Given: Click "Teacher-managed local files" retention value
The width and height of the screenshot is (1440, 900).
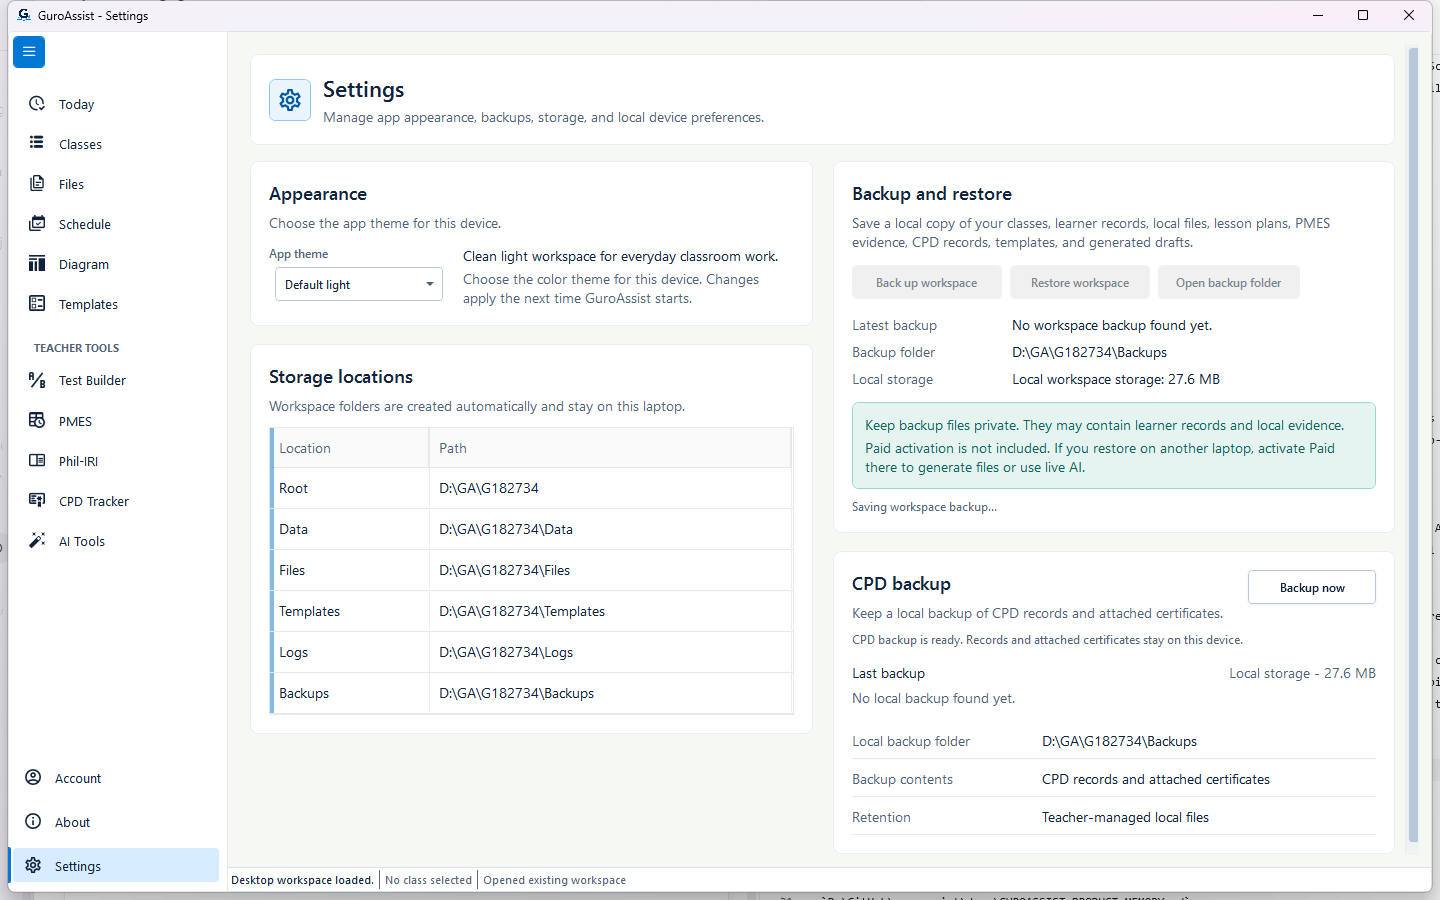Looking at the screenshot, I should [x=1125, y=817].
